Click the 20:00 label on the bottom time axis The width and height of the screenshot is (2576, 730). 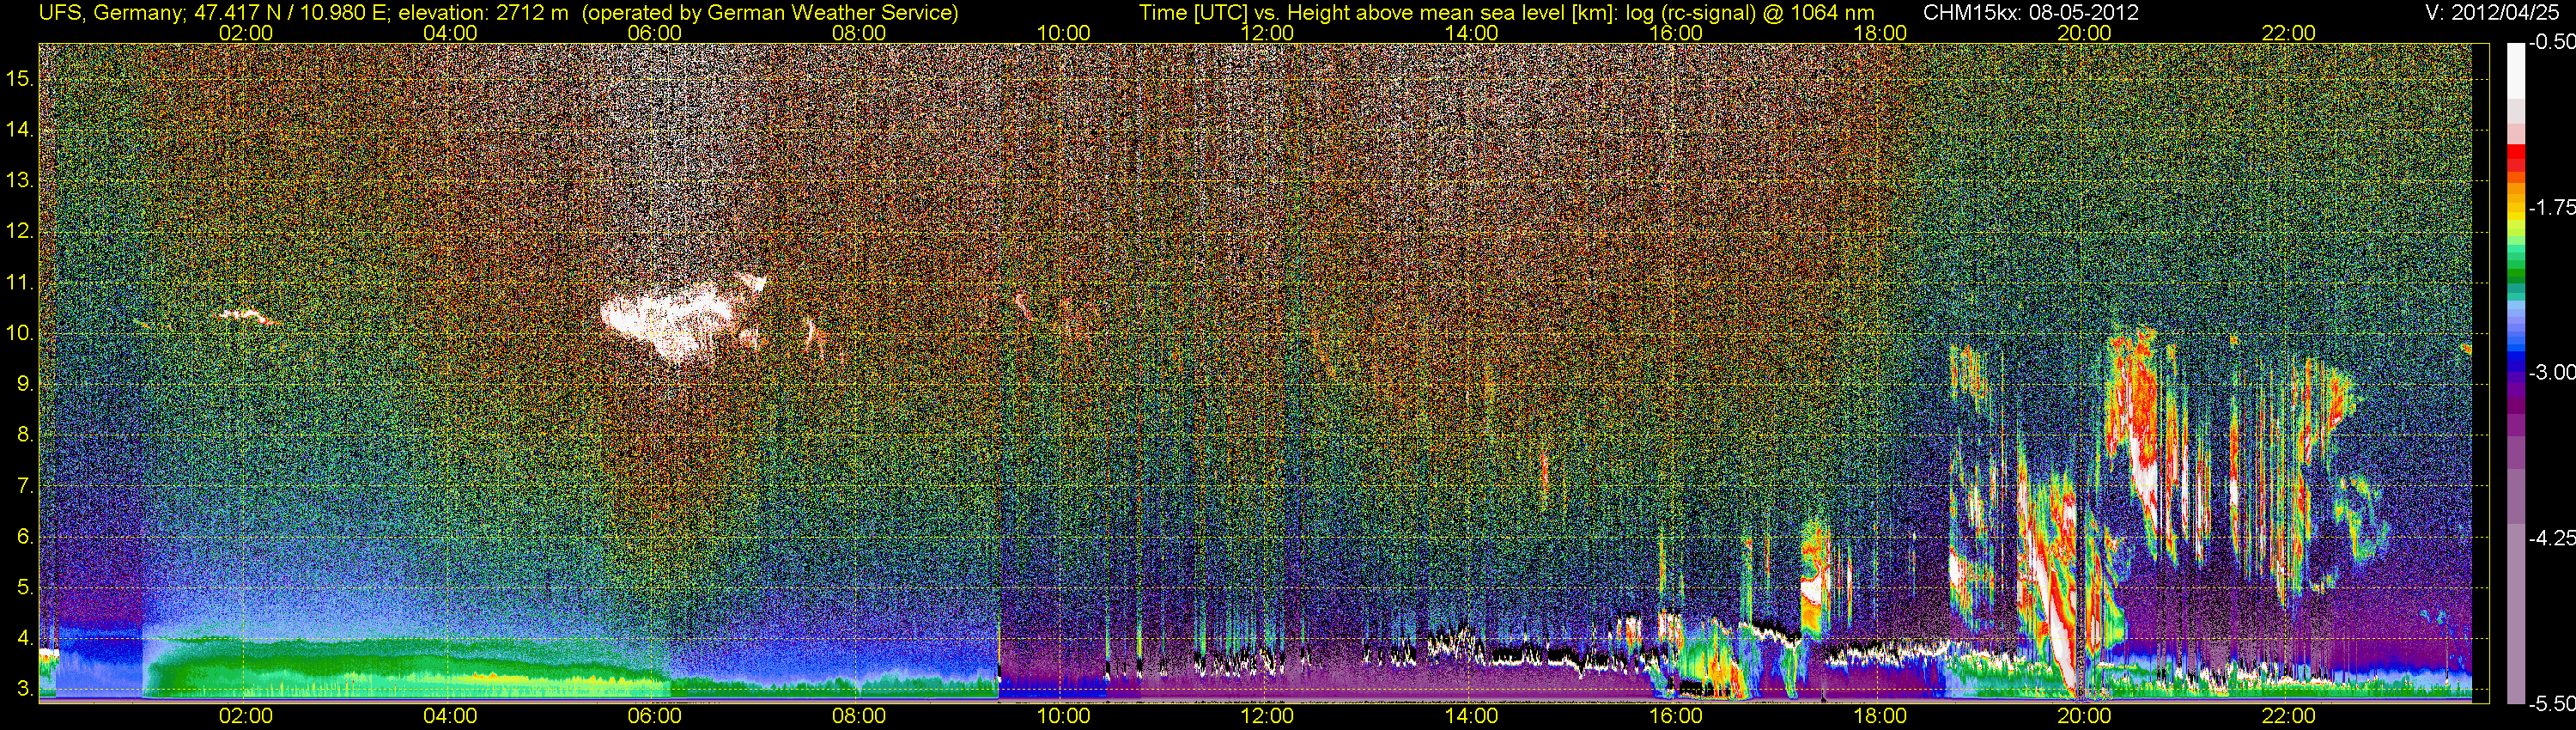click(x=2084, y=716)
